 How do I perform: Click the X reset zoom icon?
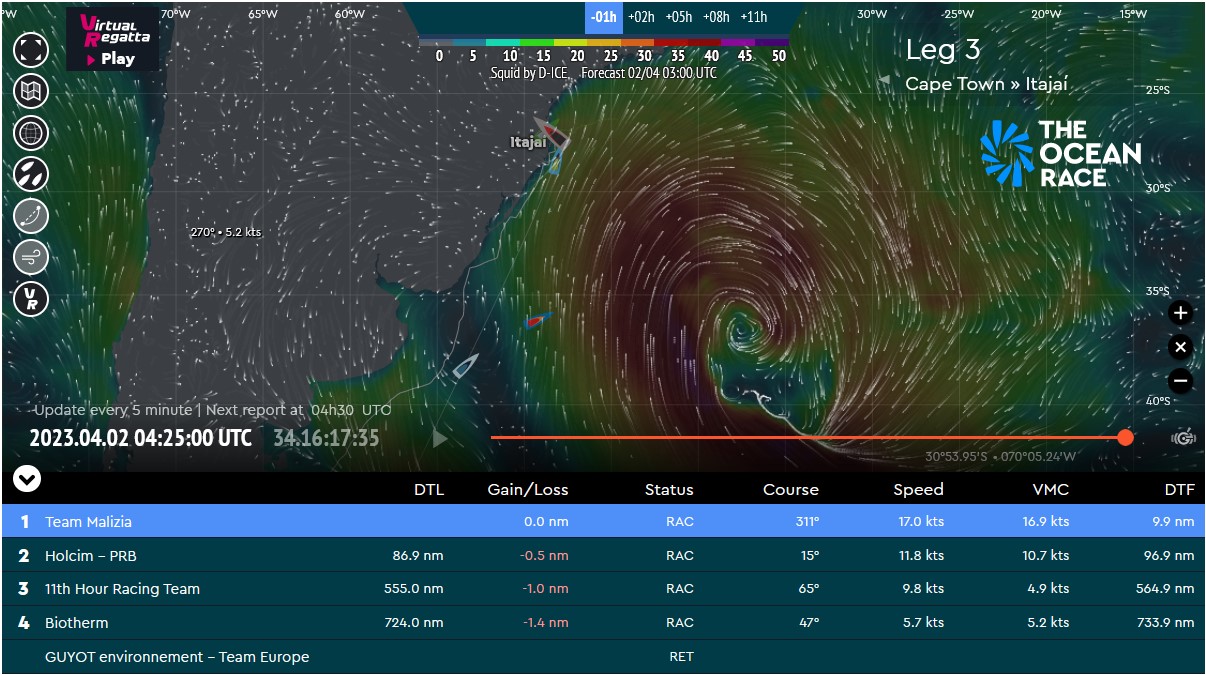[1181, 347]
